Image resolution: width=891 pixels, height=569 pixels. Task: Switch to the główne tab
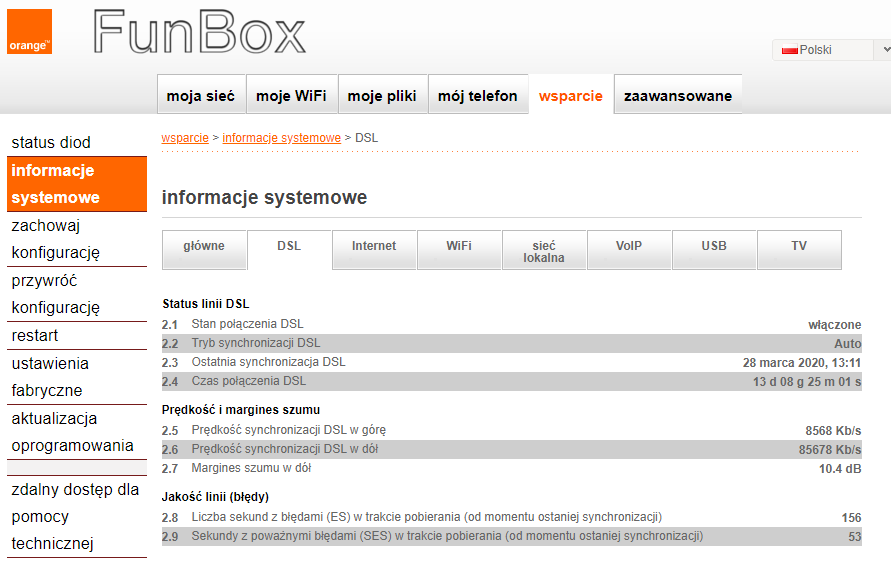[x=204, y=247]
